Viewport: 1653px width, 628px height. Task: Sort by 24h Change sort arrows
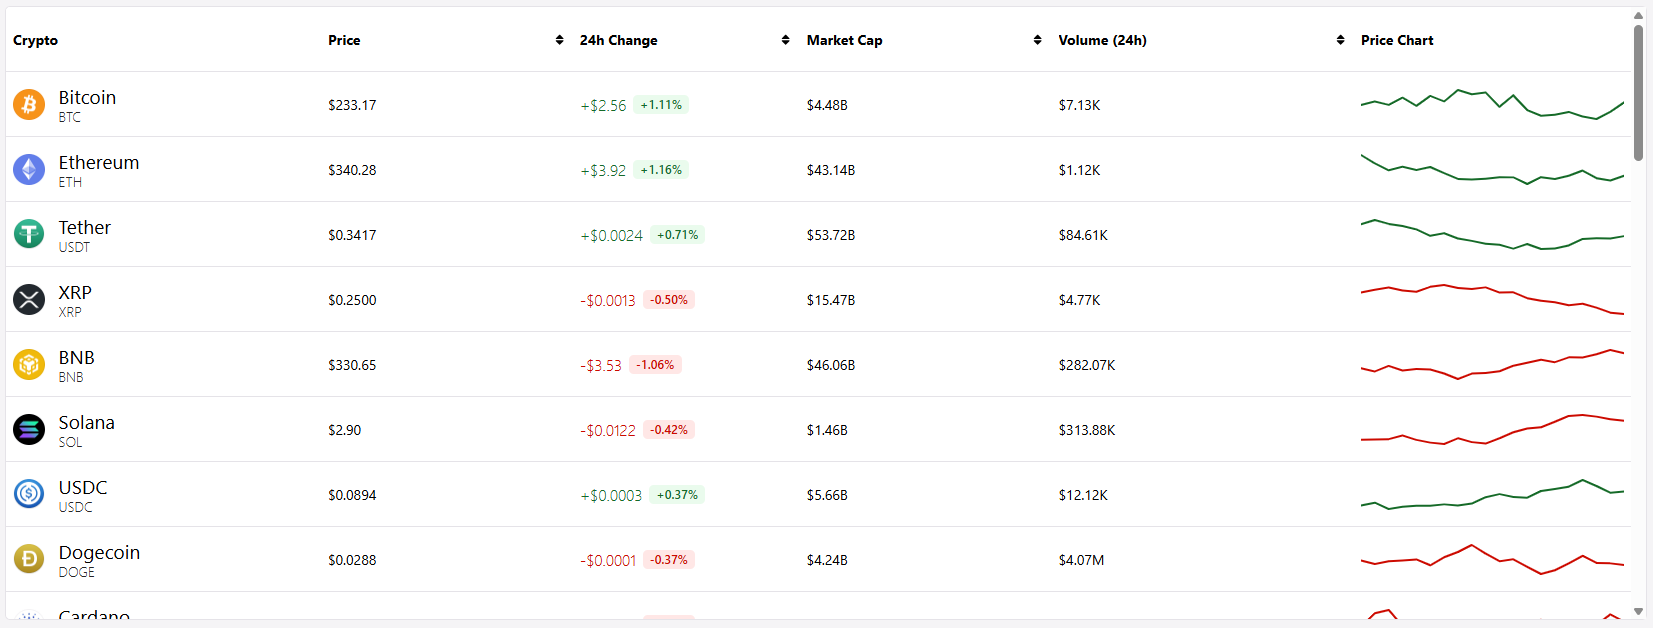785,40
